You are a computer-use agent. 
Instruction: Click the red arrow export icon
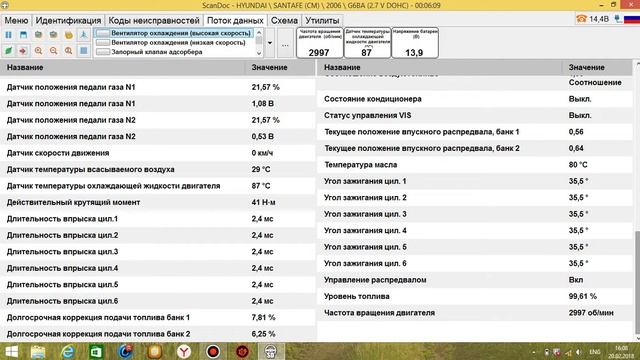coord(23,51)
